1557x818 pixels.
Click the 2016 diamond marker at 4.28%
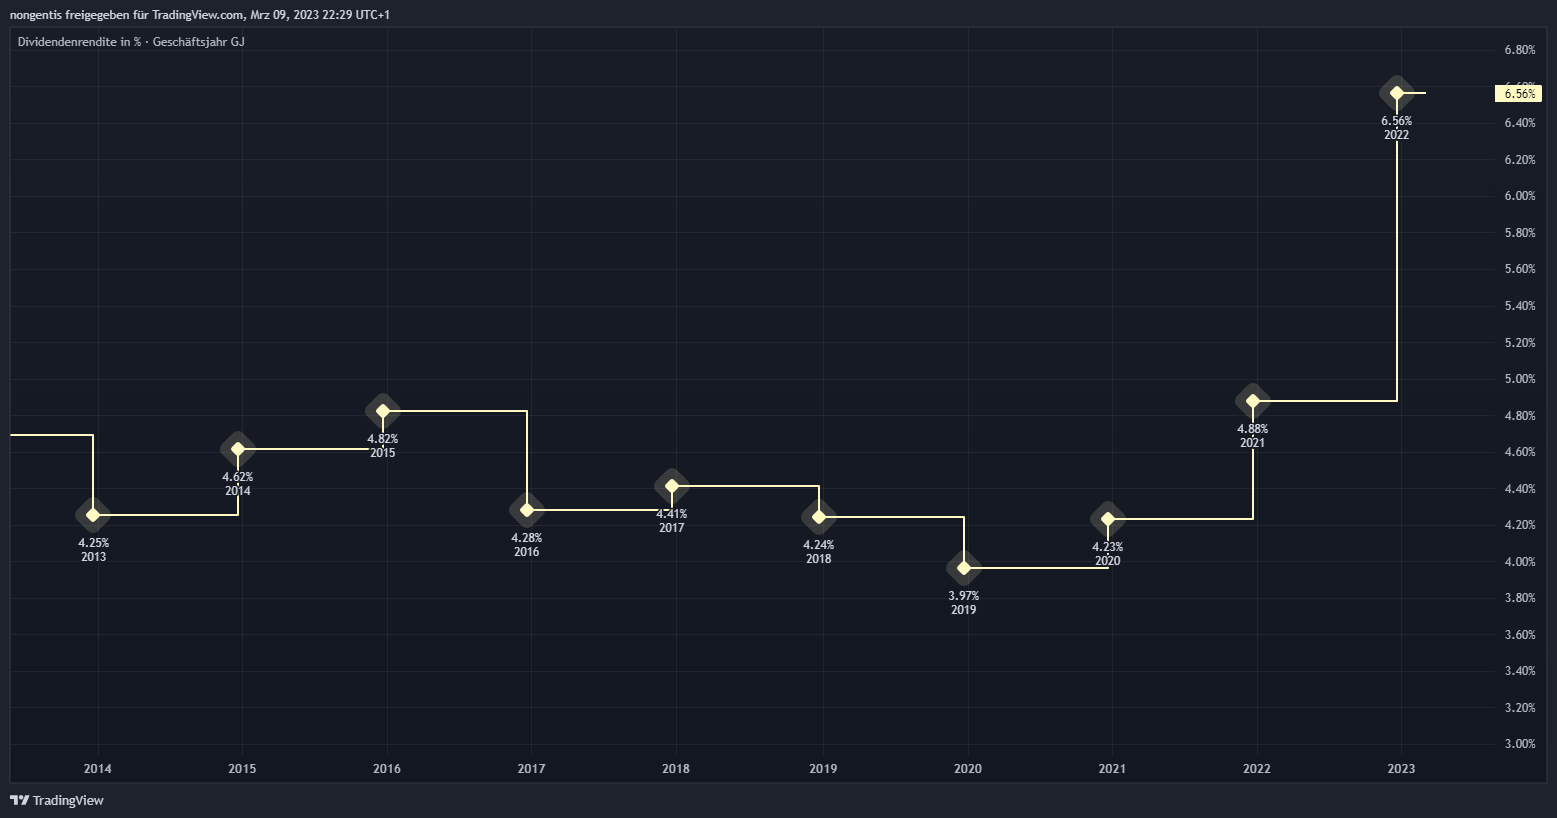(527, 510)
